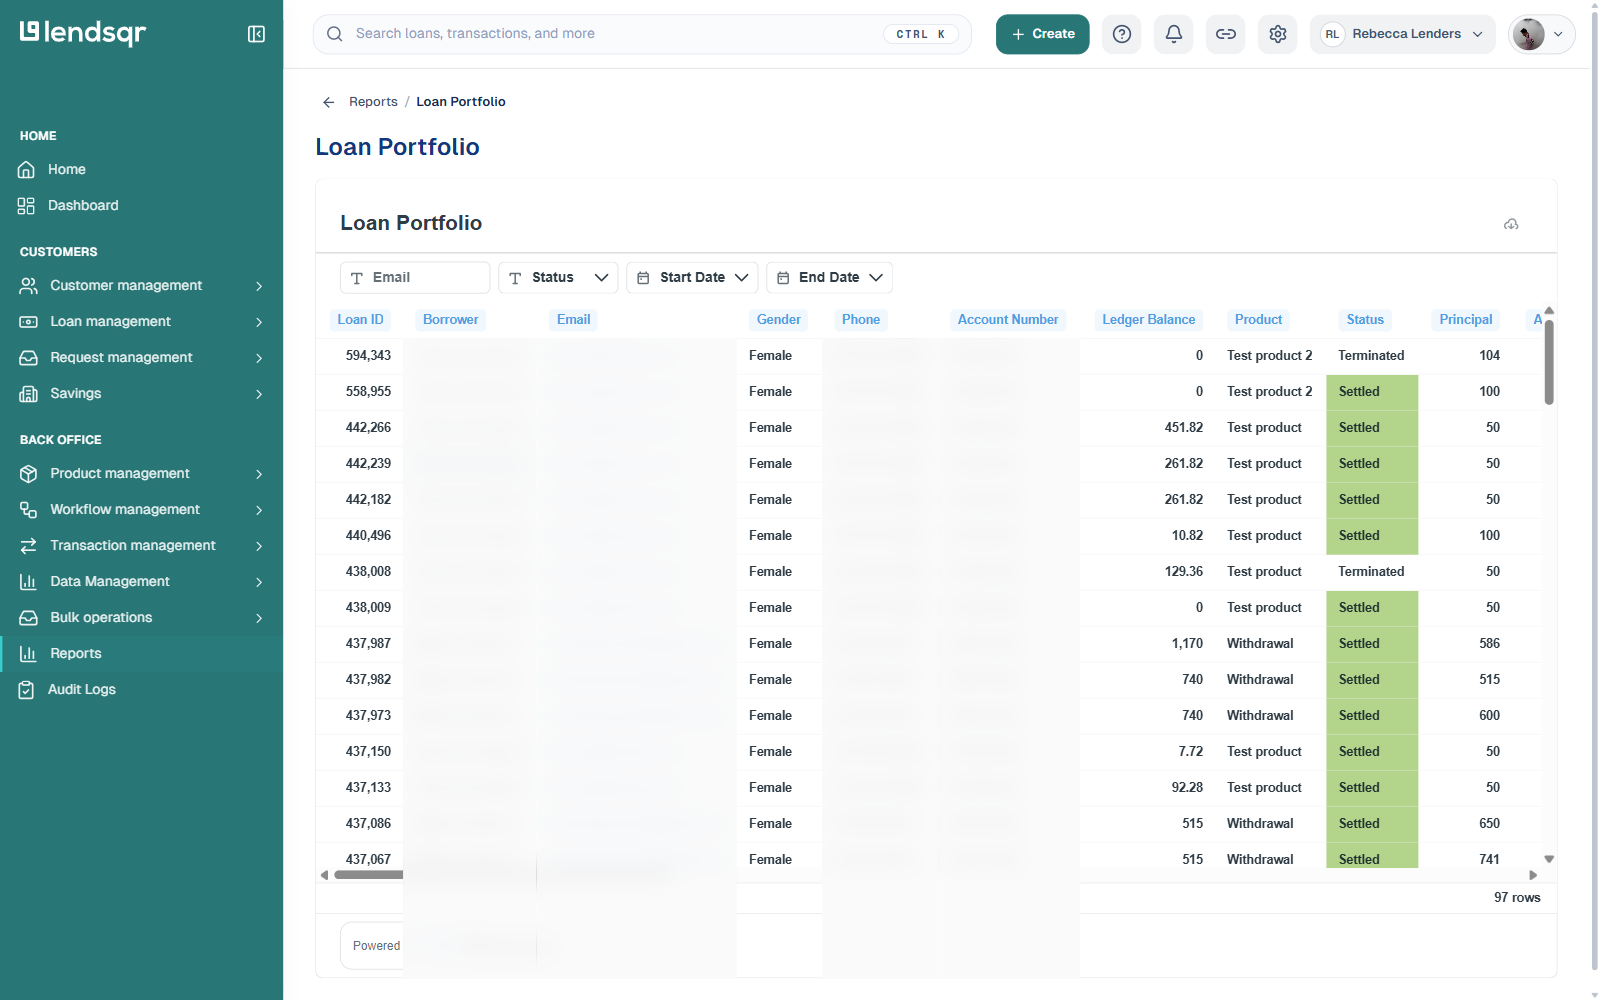Open the Status filter dropdown

click(x=558, y=278)
